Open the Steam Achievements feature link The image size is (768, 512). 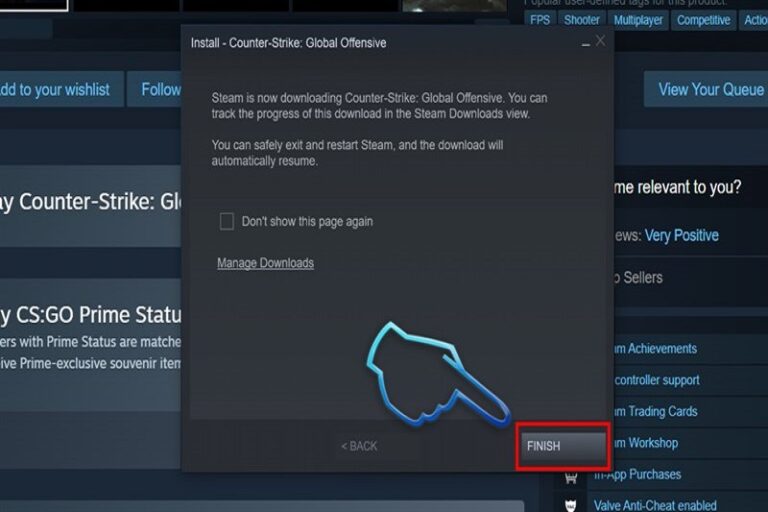point(655,349)
